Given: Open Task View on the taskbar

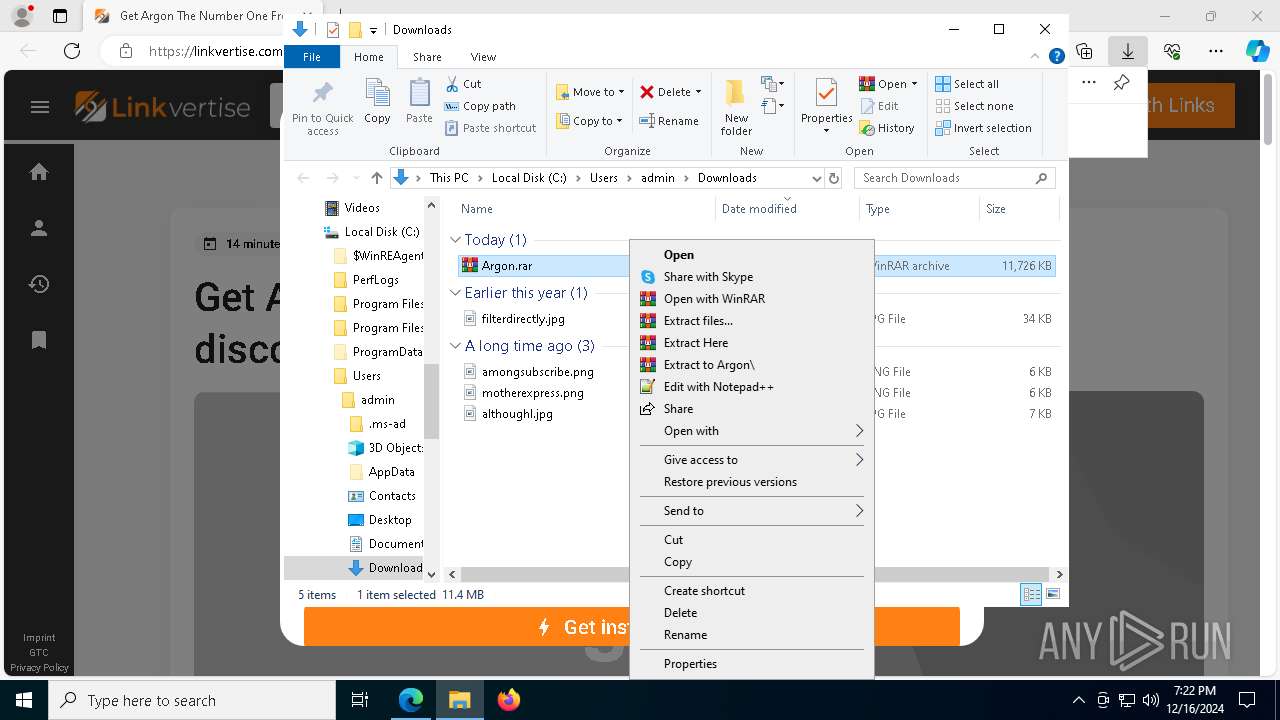Looking at the screenshot, I should (360, 700).
